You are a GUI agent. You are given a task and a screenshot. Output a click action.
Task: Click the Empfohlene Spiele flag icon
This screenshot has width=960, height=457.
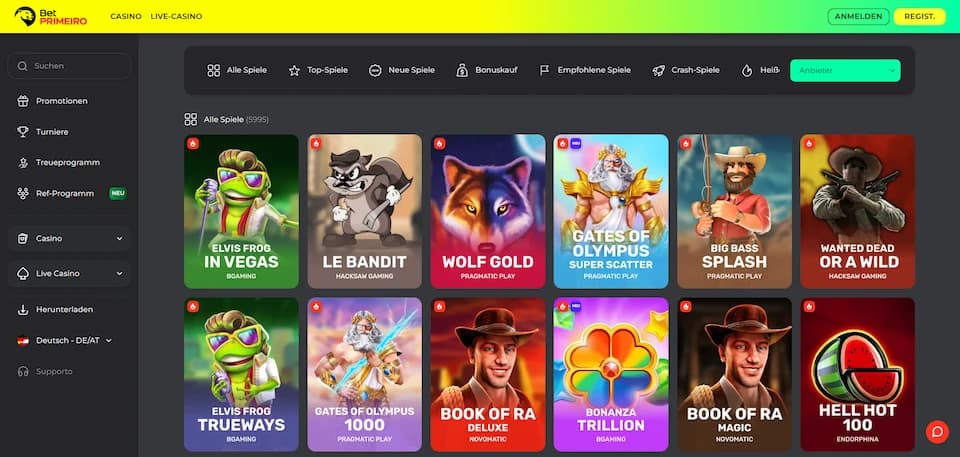544,70
